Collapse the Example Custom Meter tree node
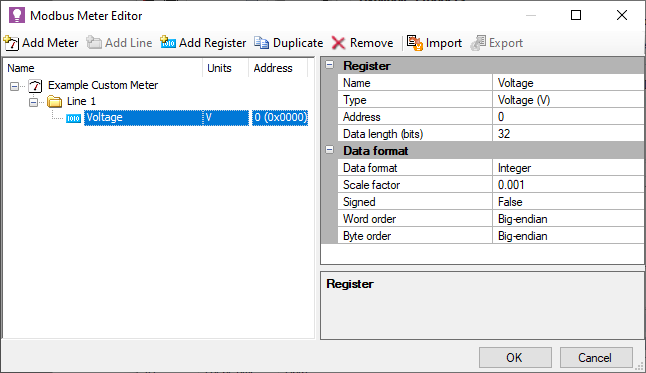The width and height of the screenshot is (646, 373). tap(14, 86)
